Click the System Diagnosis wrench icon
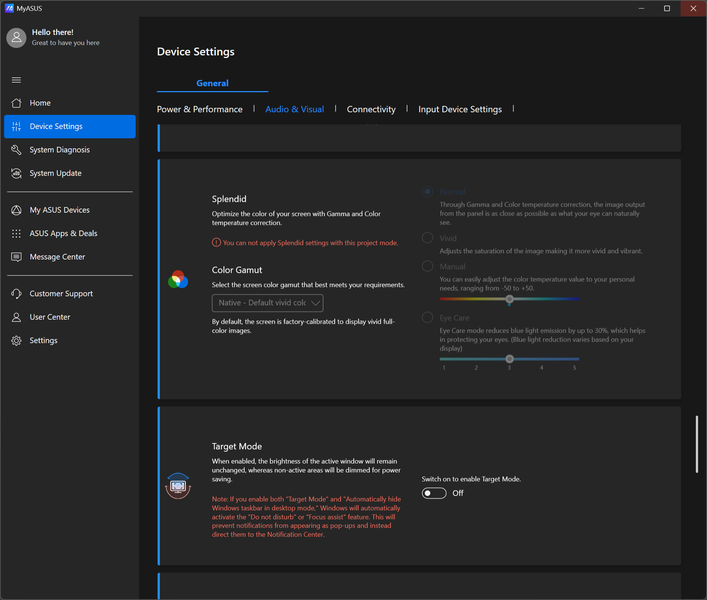 (x=16, y=150)
